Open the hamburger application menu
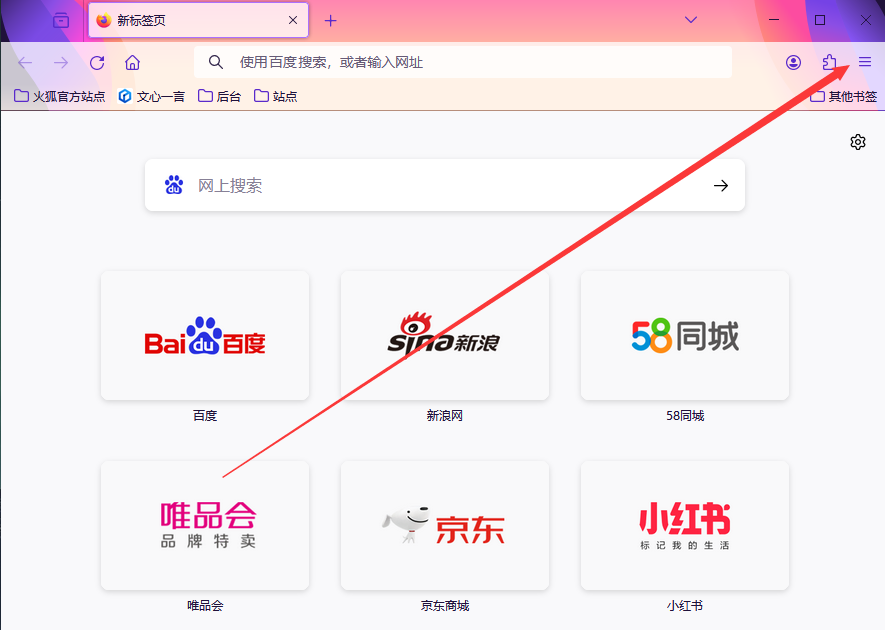This screenshot has width=885, height=630. point(865,62)
